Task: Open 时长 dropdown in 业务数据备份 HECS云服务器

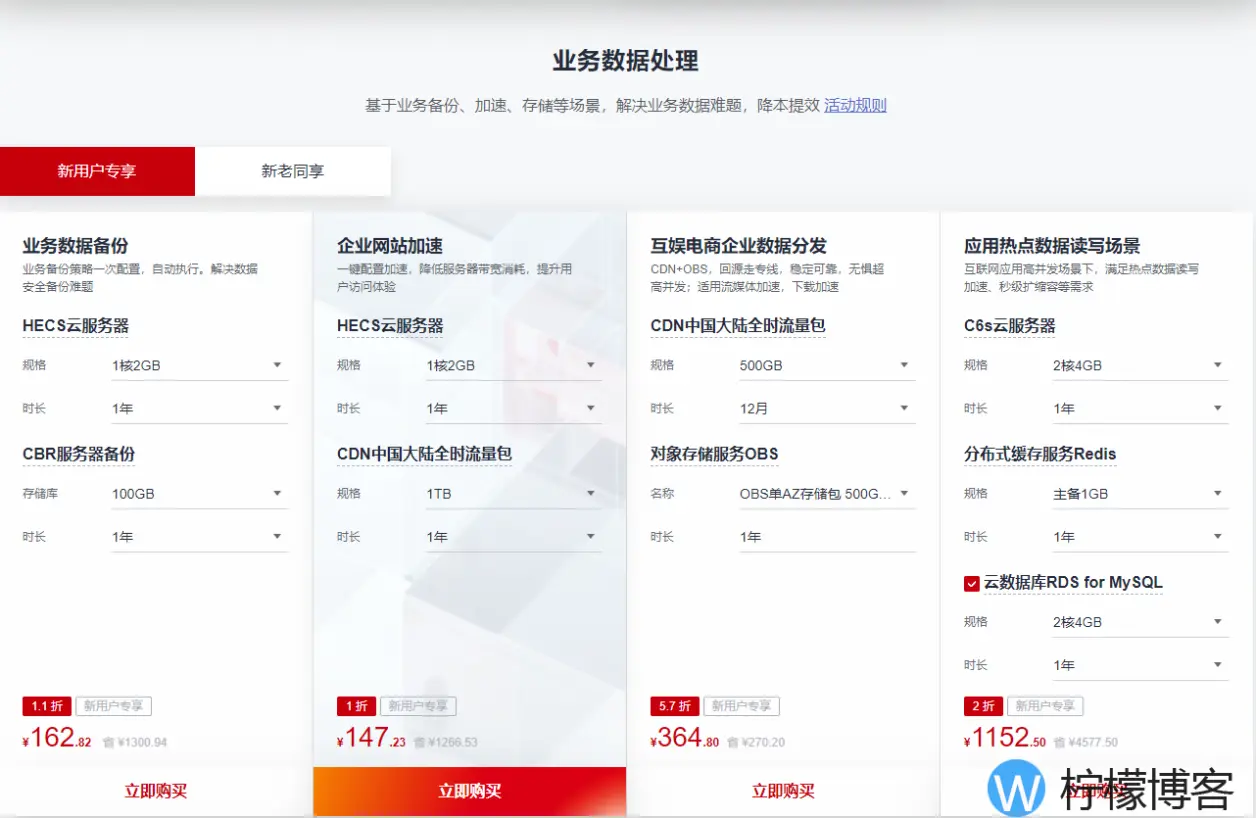Action: pyautogui.click(x=199, y=408)
